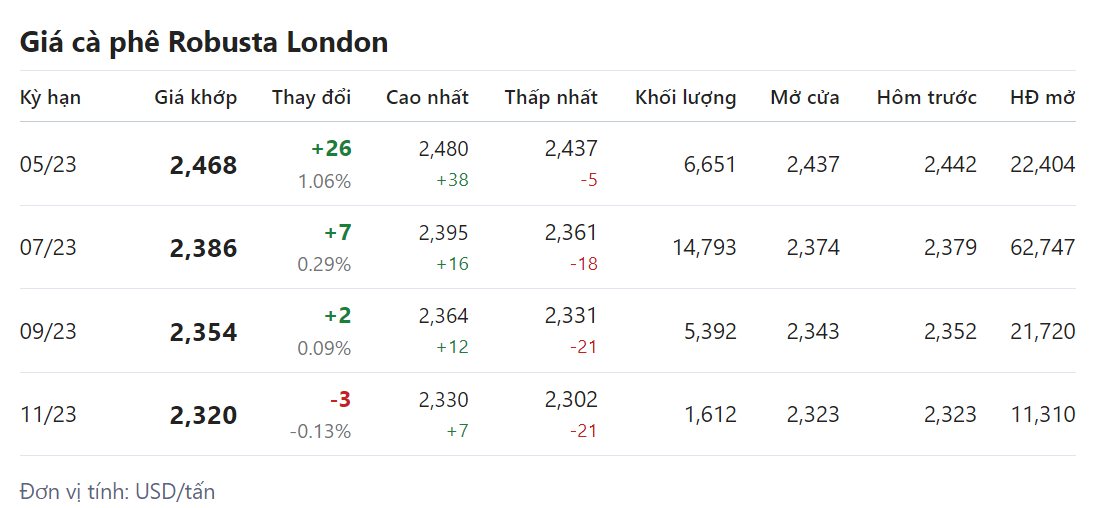Image resolution: width=1101 pixels, height=508 pixels.
Task: Select the 05/23 contract term
Action: [48, 164]
